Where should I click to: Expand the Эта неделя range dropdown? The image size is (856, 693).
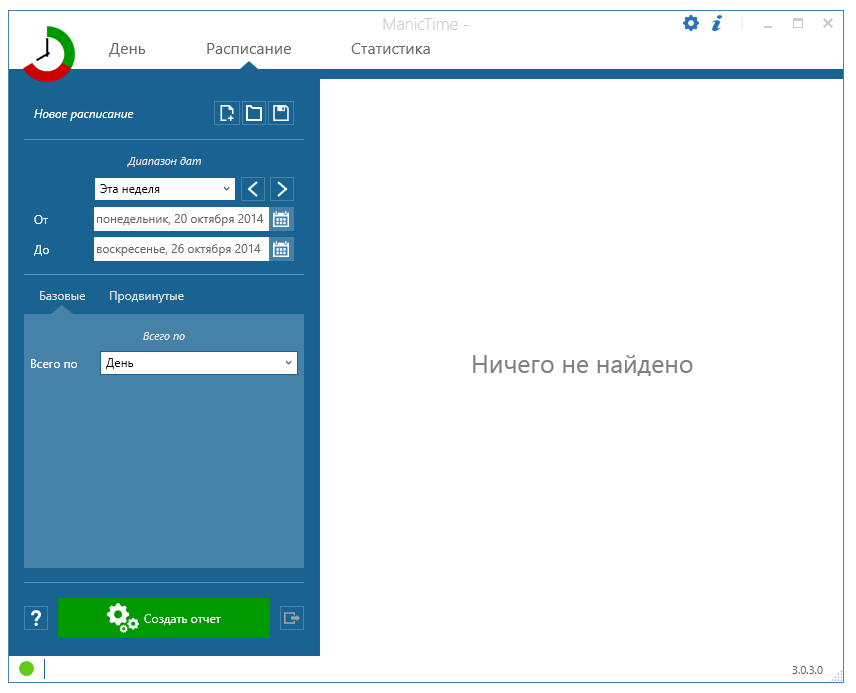165,188
